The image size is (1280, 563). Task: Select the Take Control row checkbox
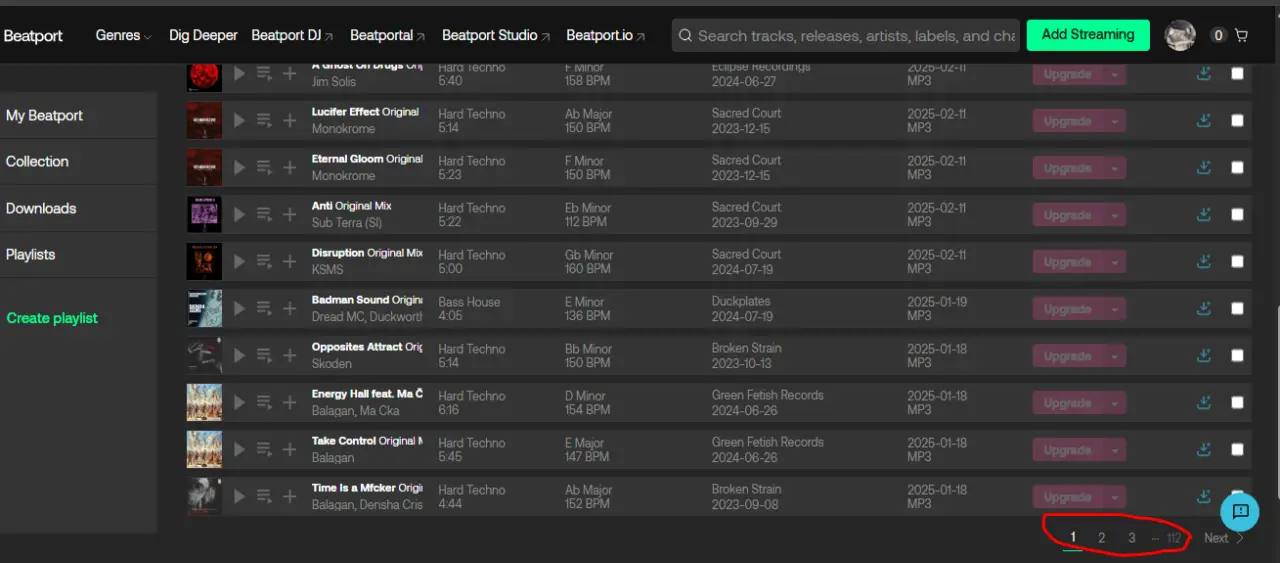point(1237,449)
